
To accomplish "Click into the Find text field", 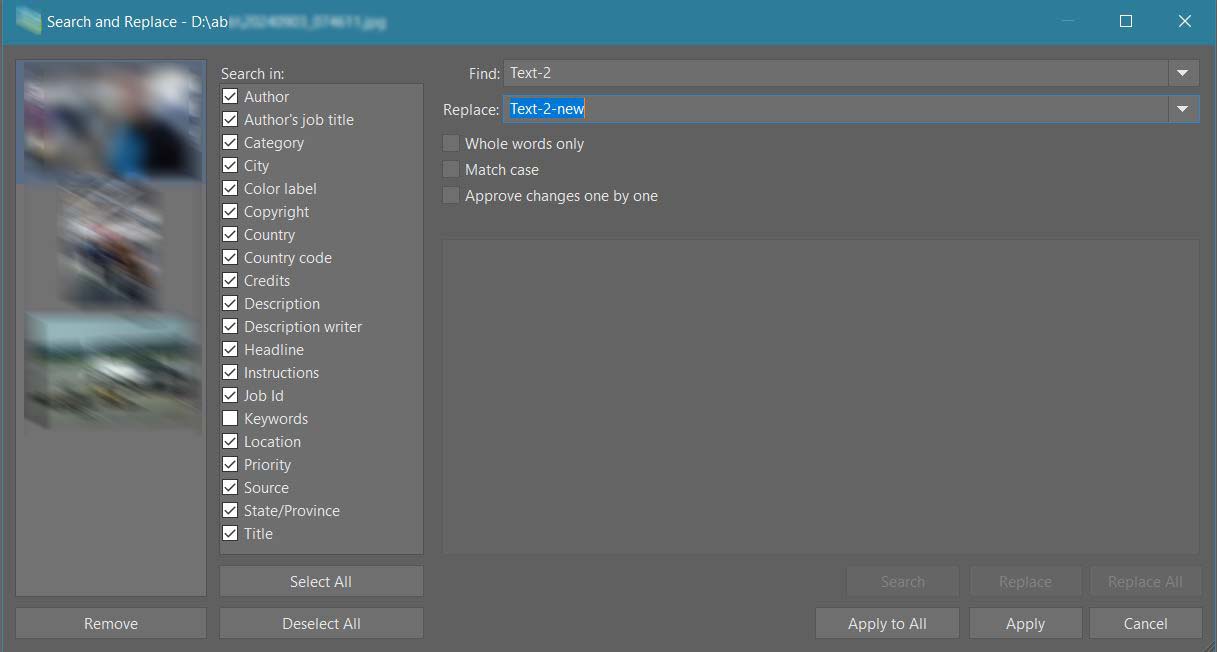I will click(836, 73).
